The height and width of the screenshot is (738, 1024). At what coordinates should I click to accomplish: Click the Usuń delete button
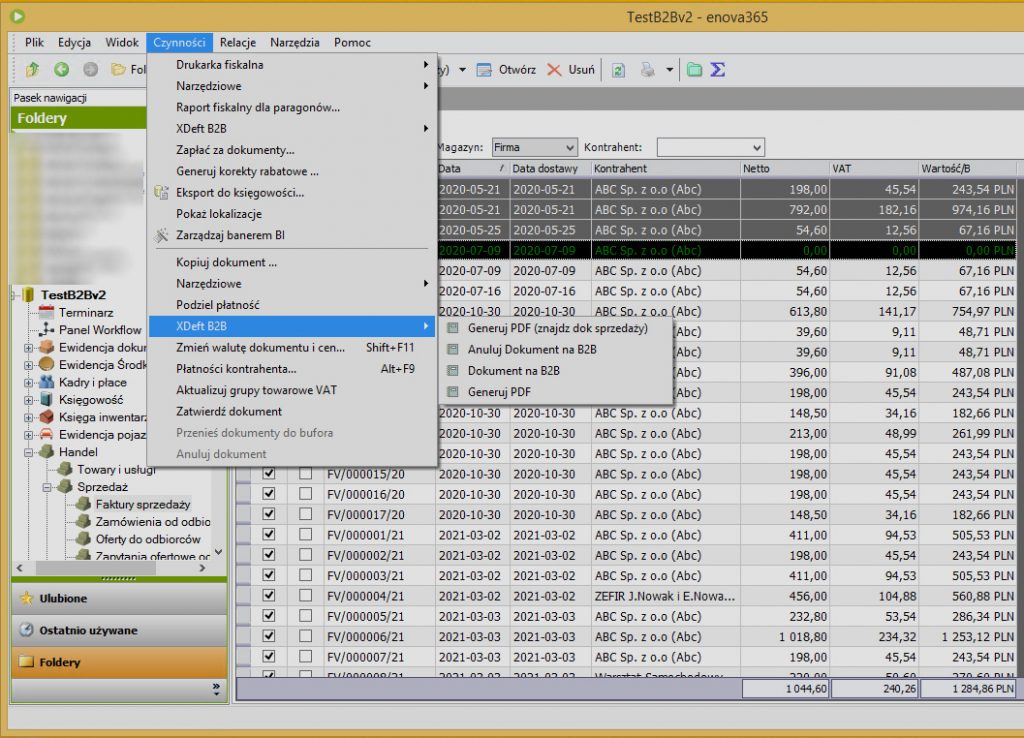click(x=571, y=70)
